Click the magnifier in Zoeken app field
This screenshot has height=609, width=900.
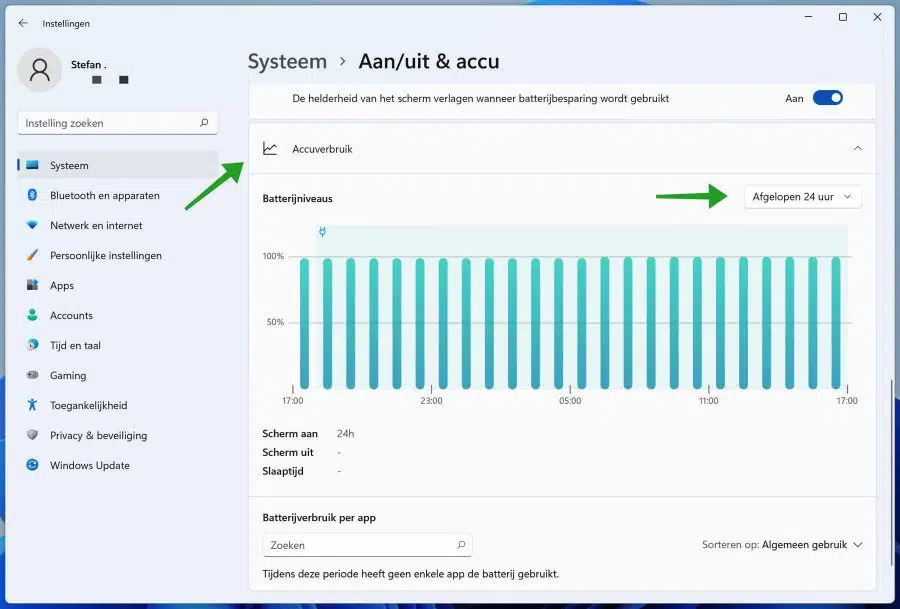461,545
